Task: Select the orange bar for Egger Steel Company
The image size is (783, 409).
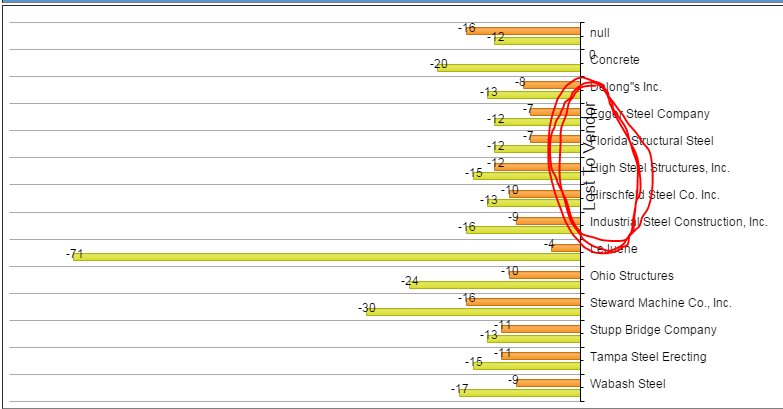Action: (555, 112)
